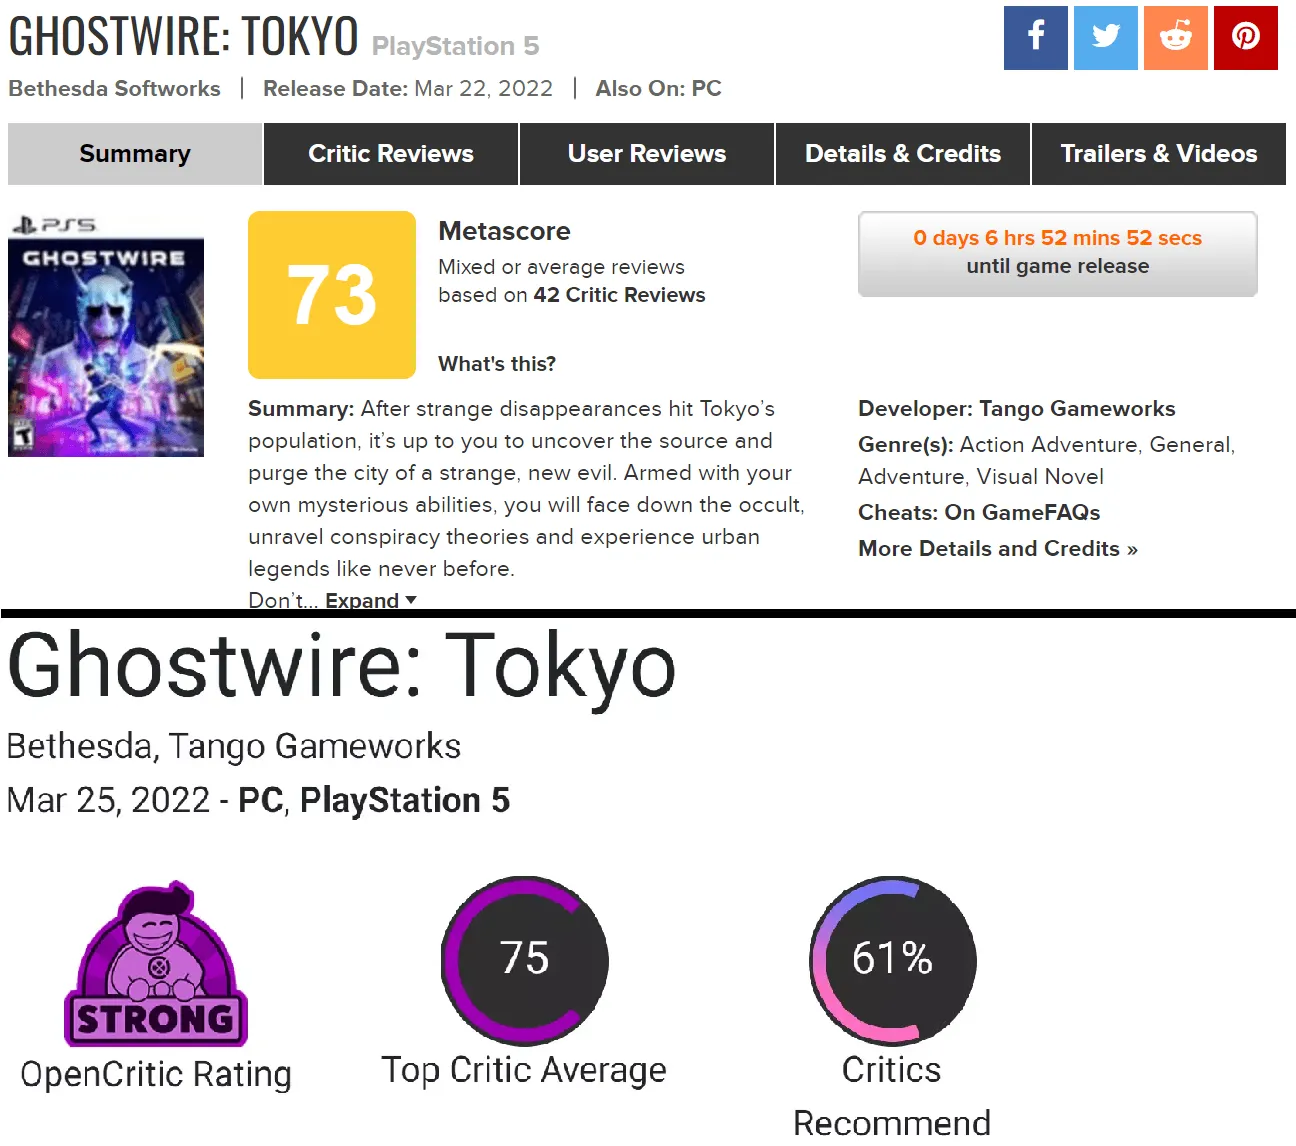Click the OpenCritic Rating label
Image resolution: width=1296 pixels, height=1146 pixels.
(x=156, y=1074)
